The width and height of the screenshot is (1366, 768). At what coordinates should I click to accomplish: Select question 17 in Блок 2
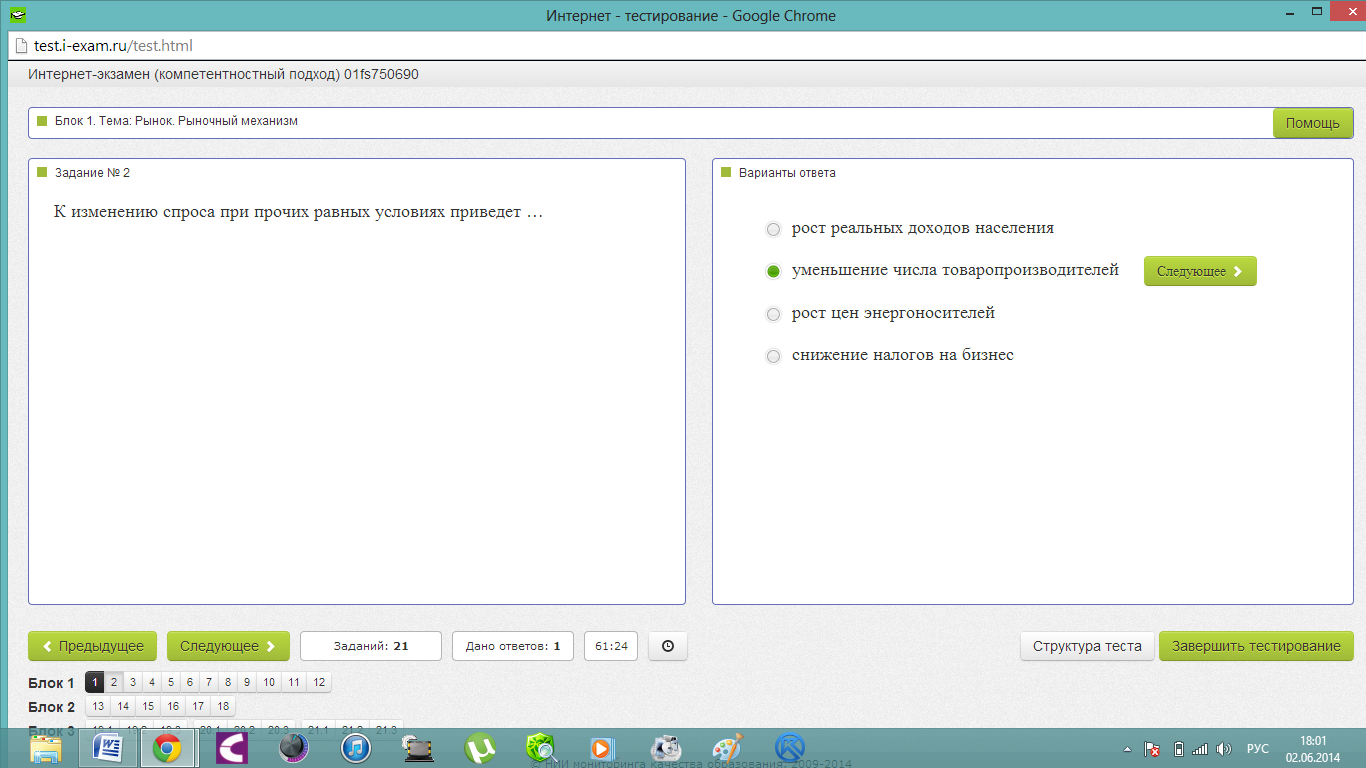[198, 706]
